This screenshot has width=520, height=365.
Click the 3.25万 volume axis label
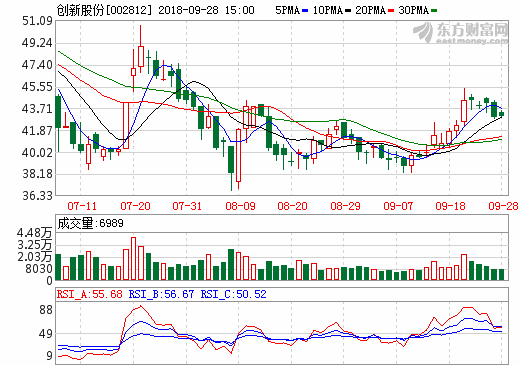coord(35,245)
